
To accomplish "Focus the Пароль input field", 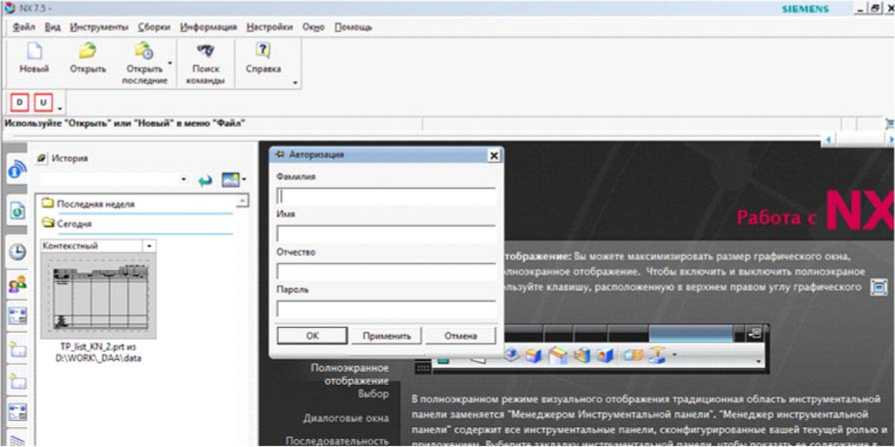I will coord(386,309).
